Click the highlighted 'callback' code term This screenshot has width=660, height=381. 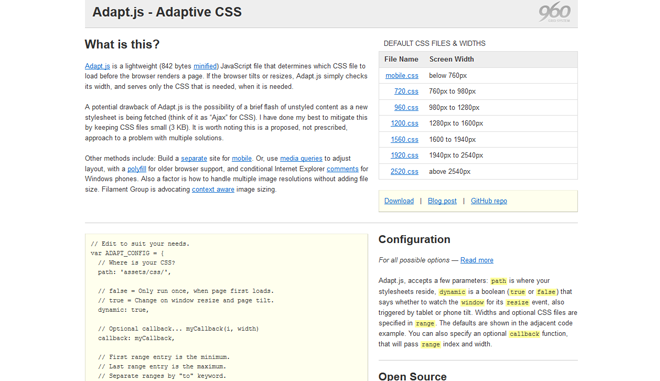(x=524, y=334)
